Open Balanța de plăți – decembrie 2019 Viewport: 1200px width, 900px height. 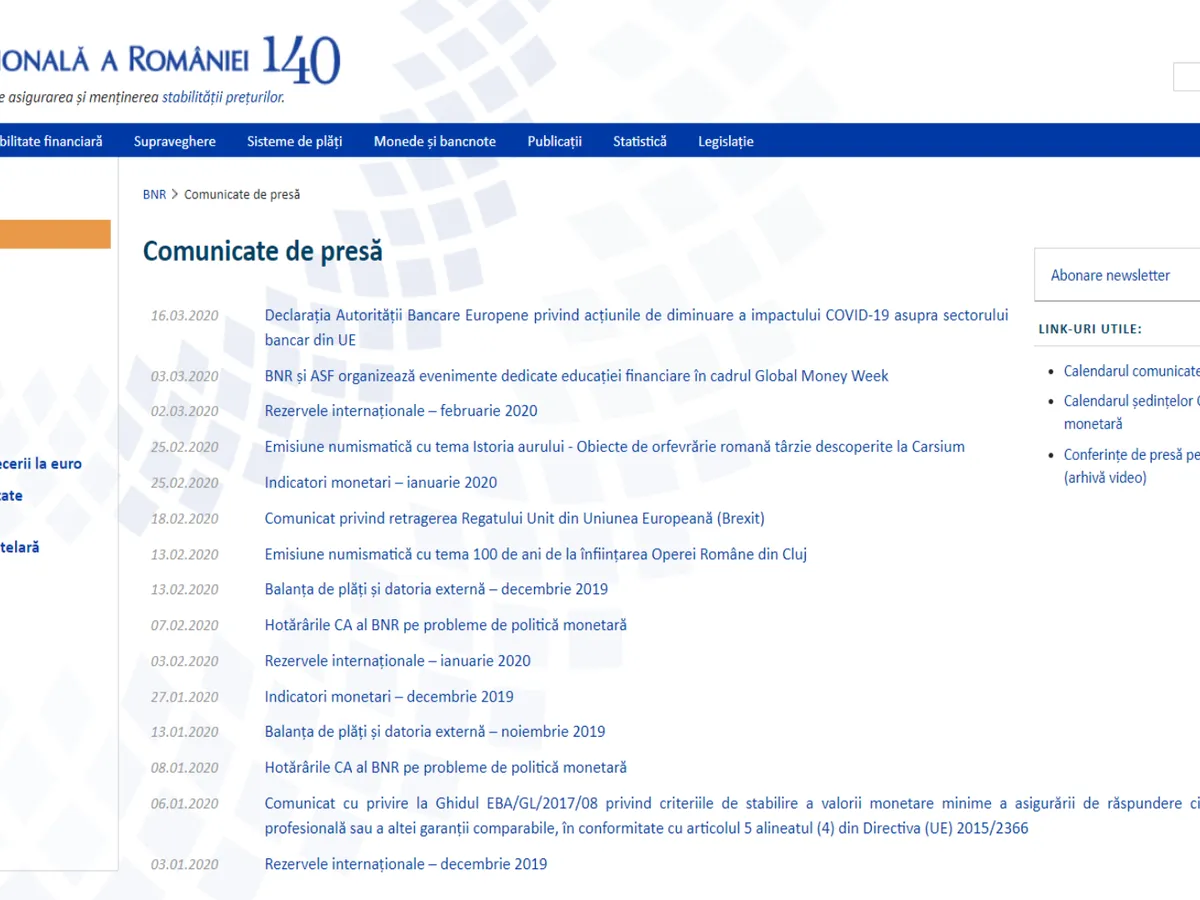coord(436,589)
